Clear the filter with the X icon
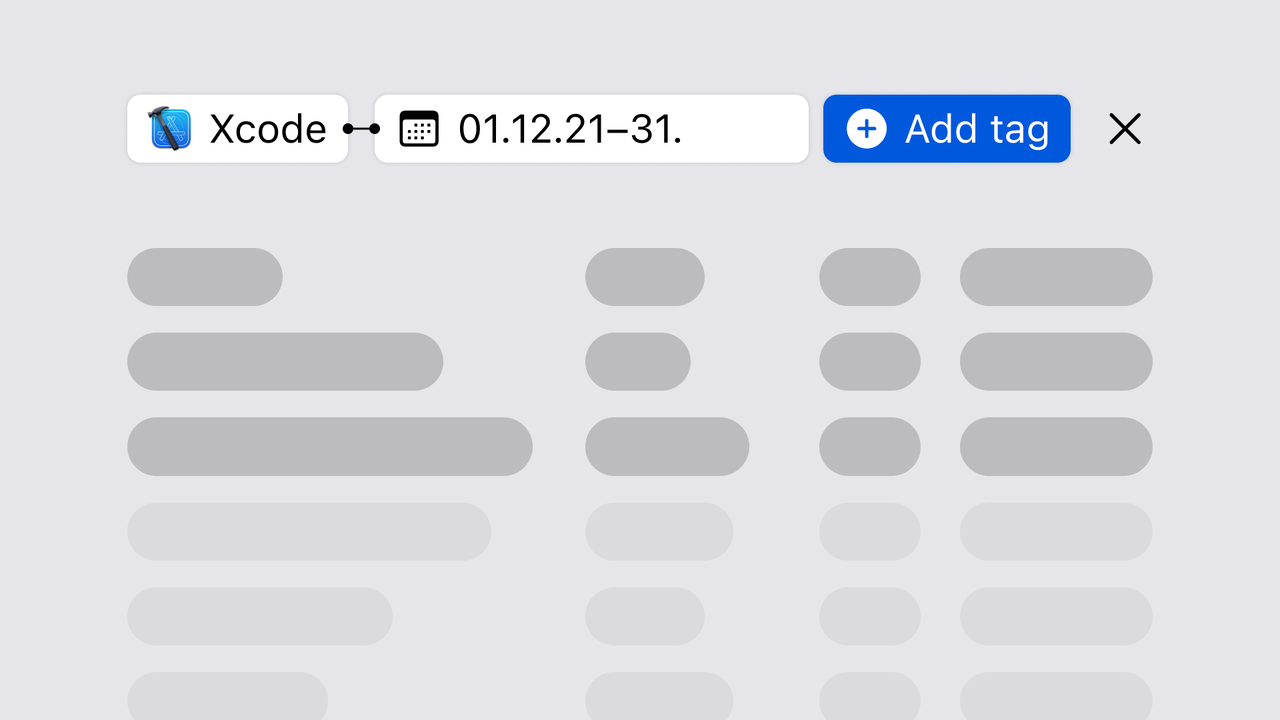Viewport: 1280px width, 720px height. (x=1125, y=128)
